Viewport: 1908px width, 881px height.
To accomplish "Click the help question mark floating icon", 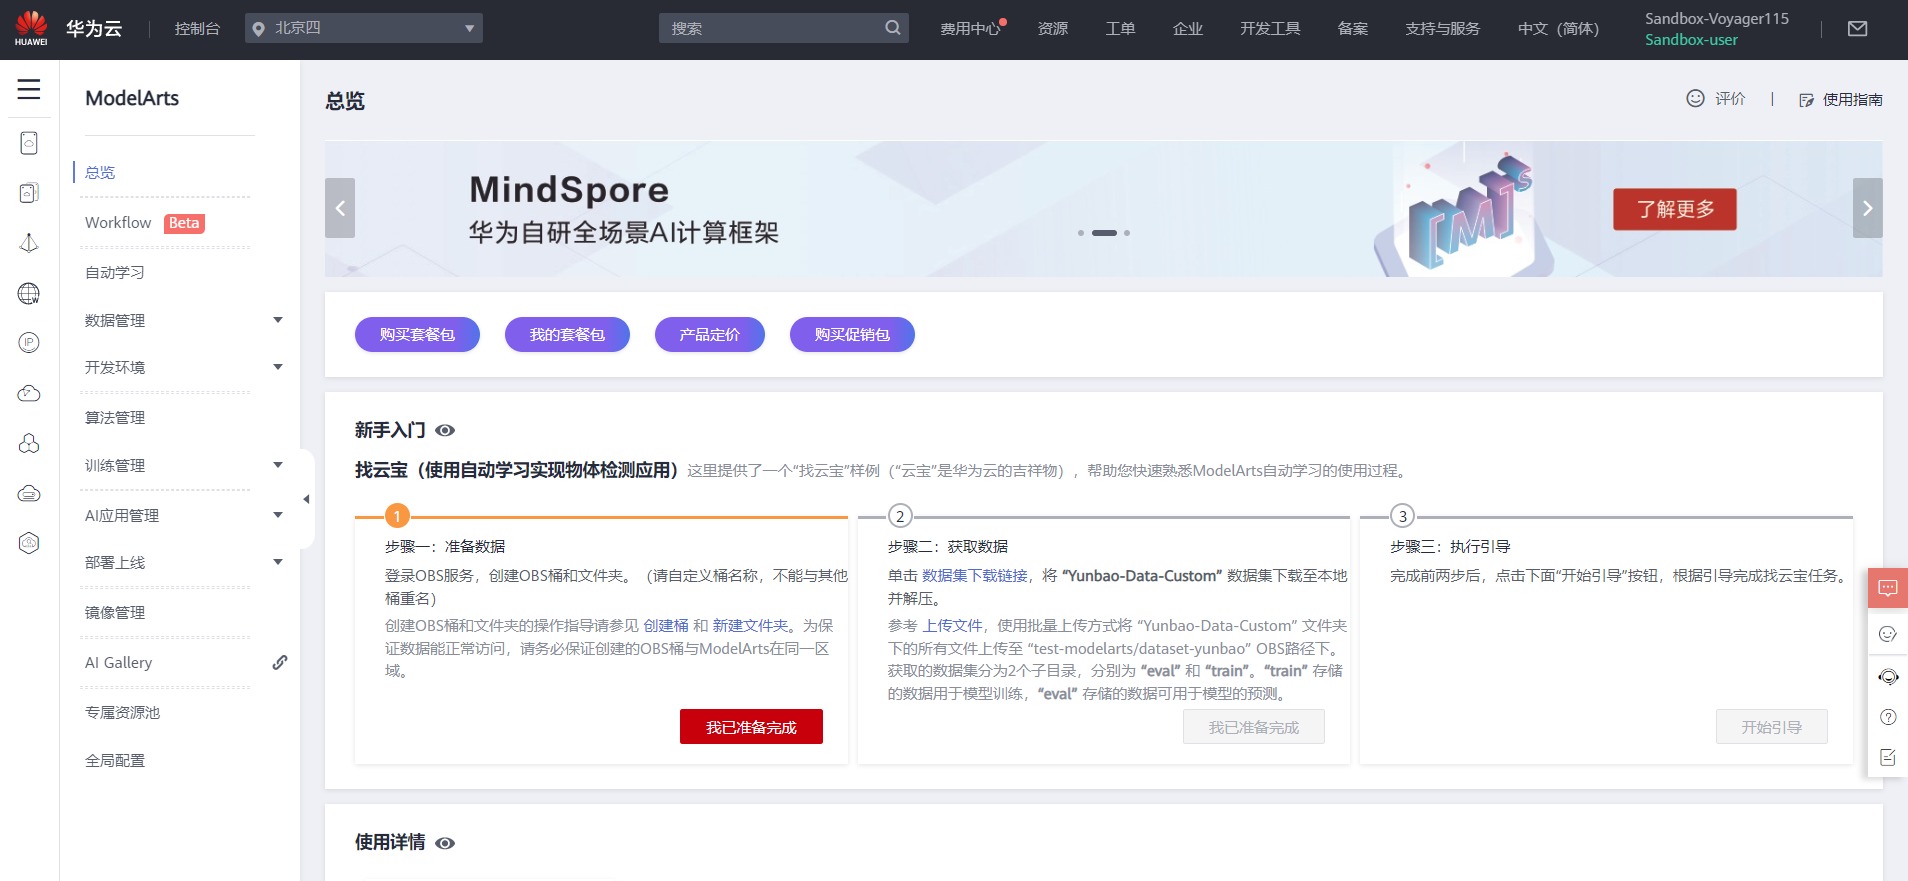I will coord(1887,717).
